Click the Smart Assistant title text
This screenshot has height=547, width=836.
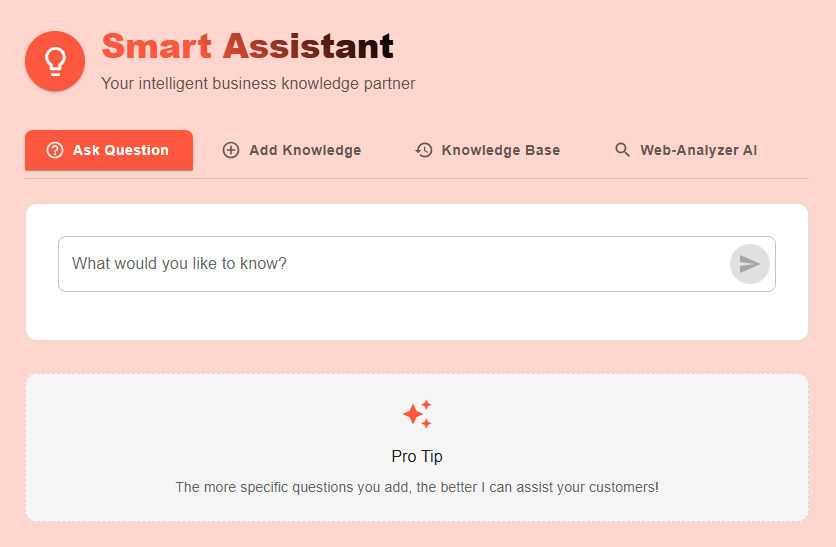click(247, 46)
